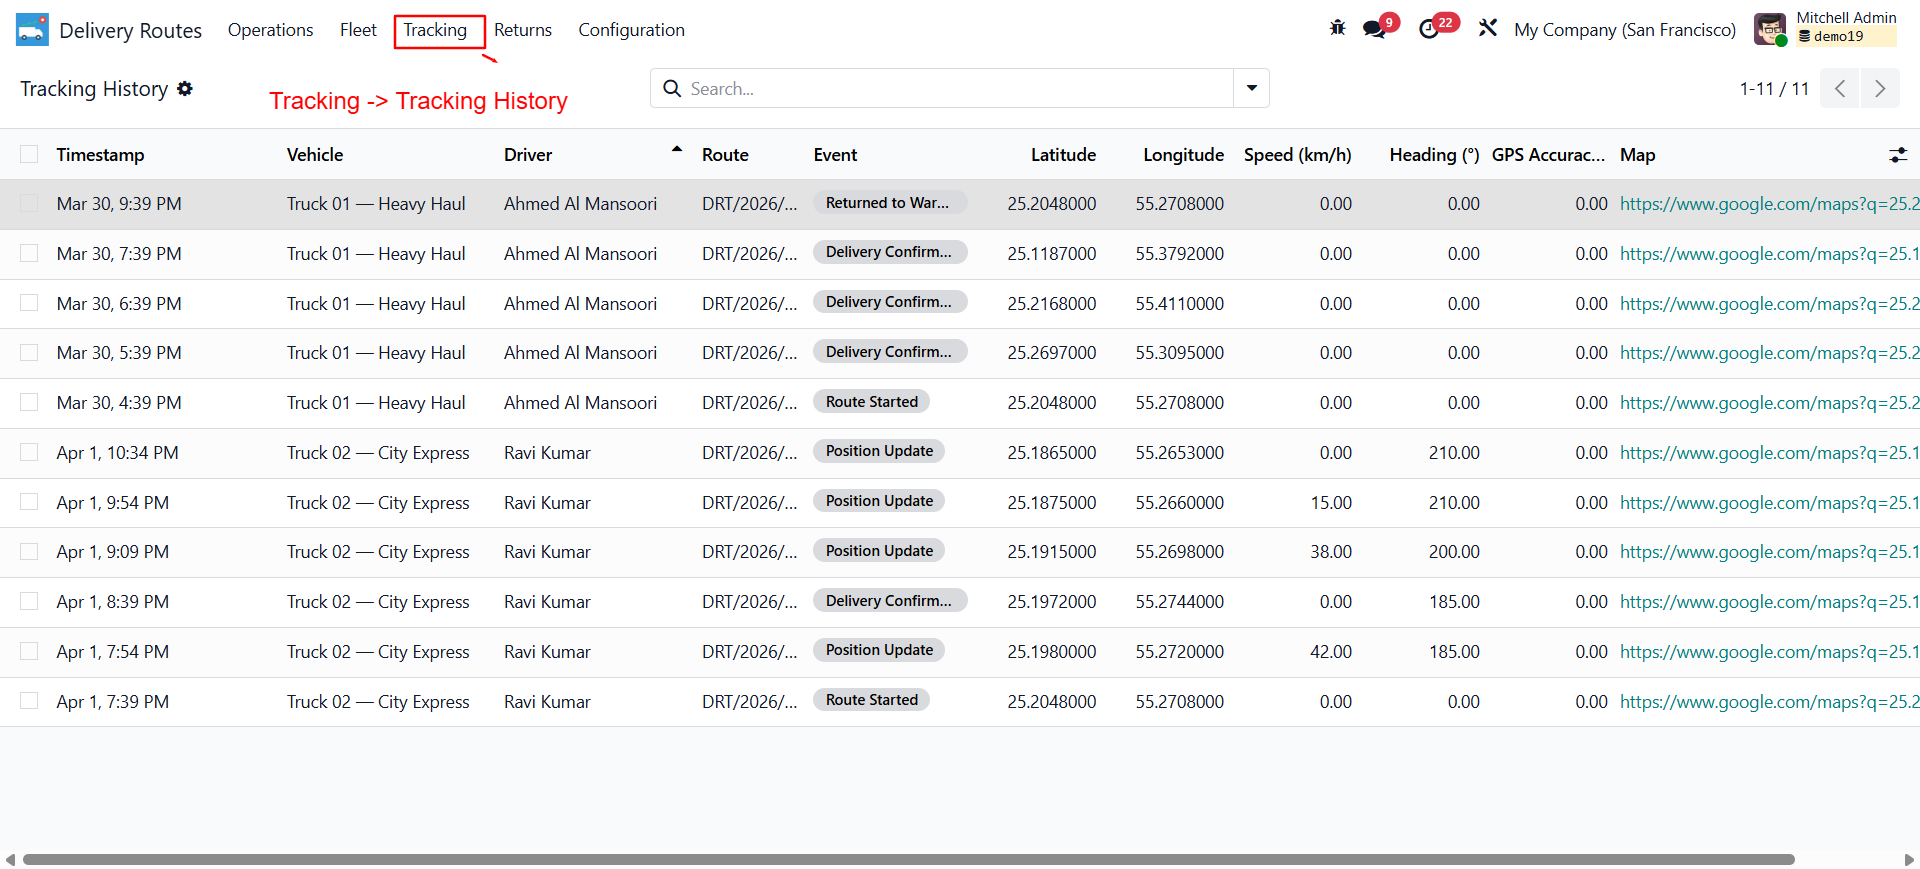The width and height of the screenshot is (1920, 869).
Task: Click the Delivery Routes app title
Action: coord(130,31)
